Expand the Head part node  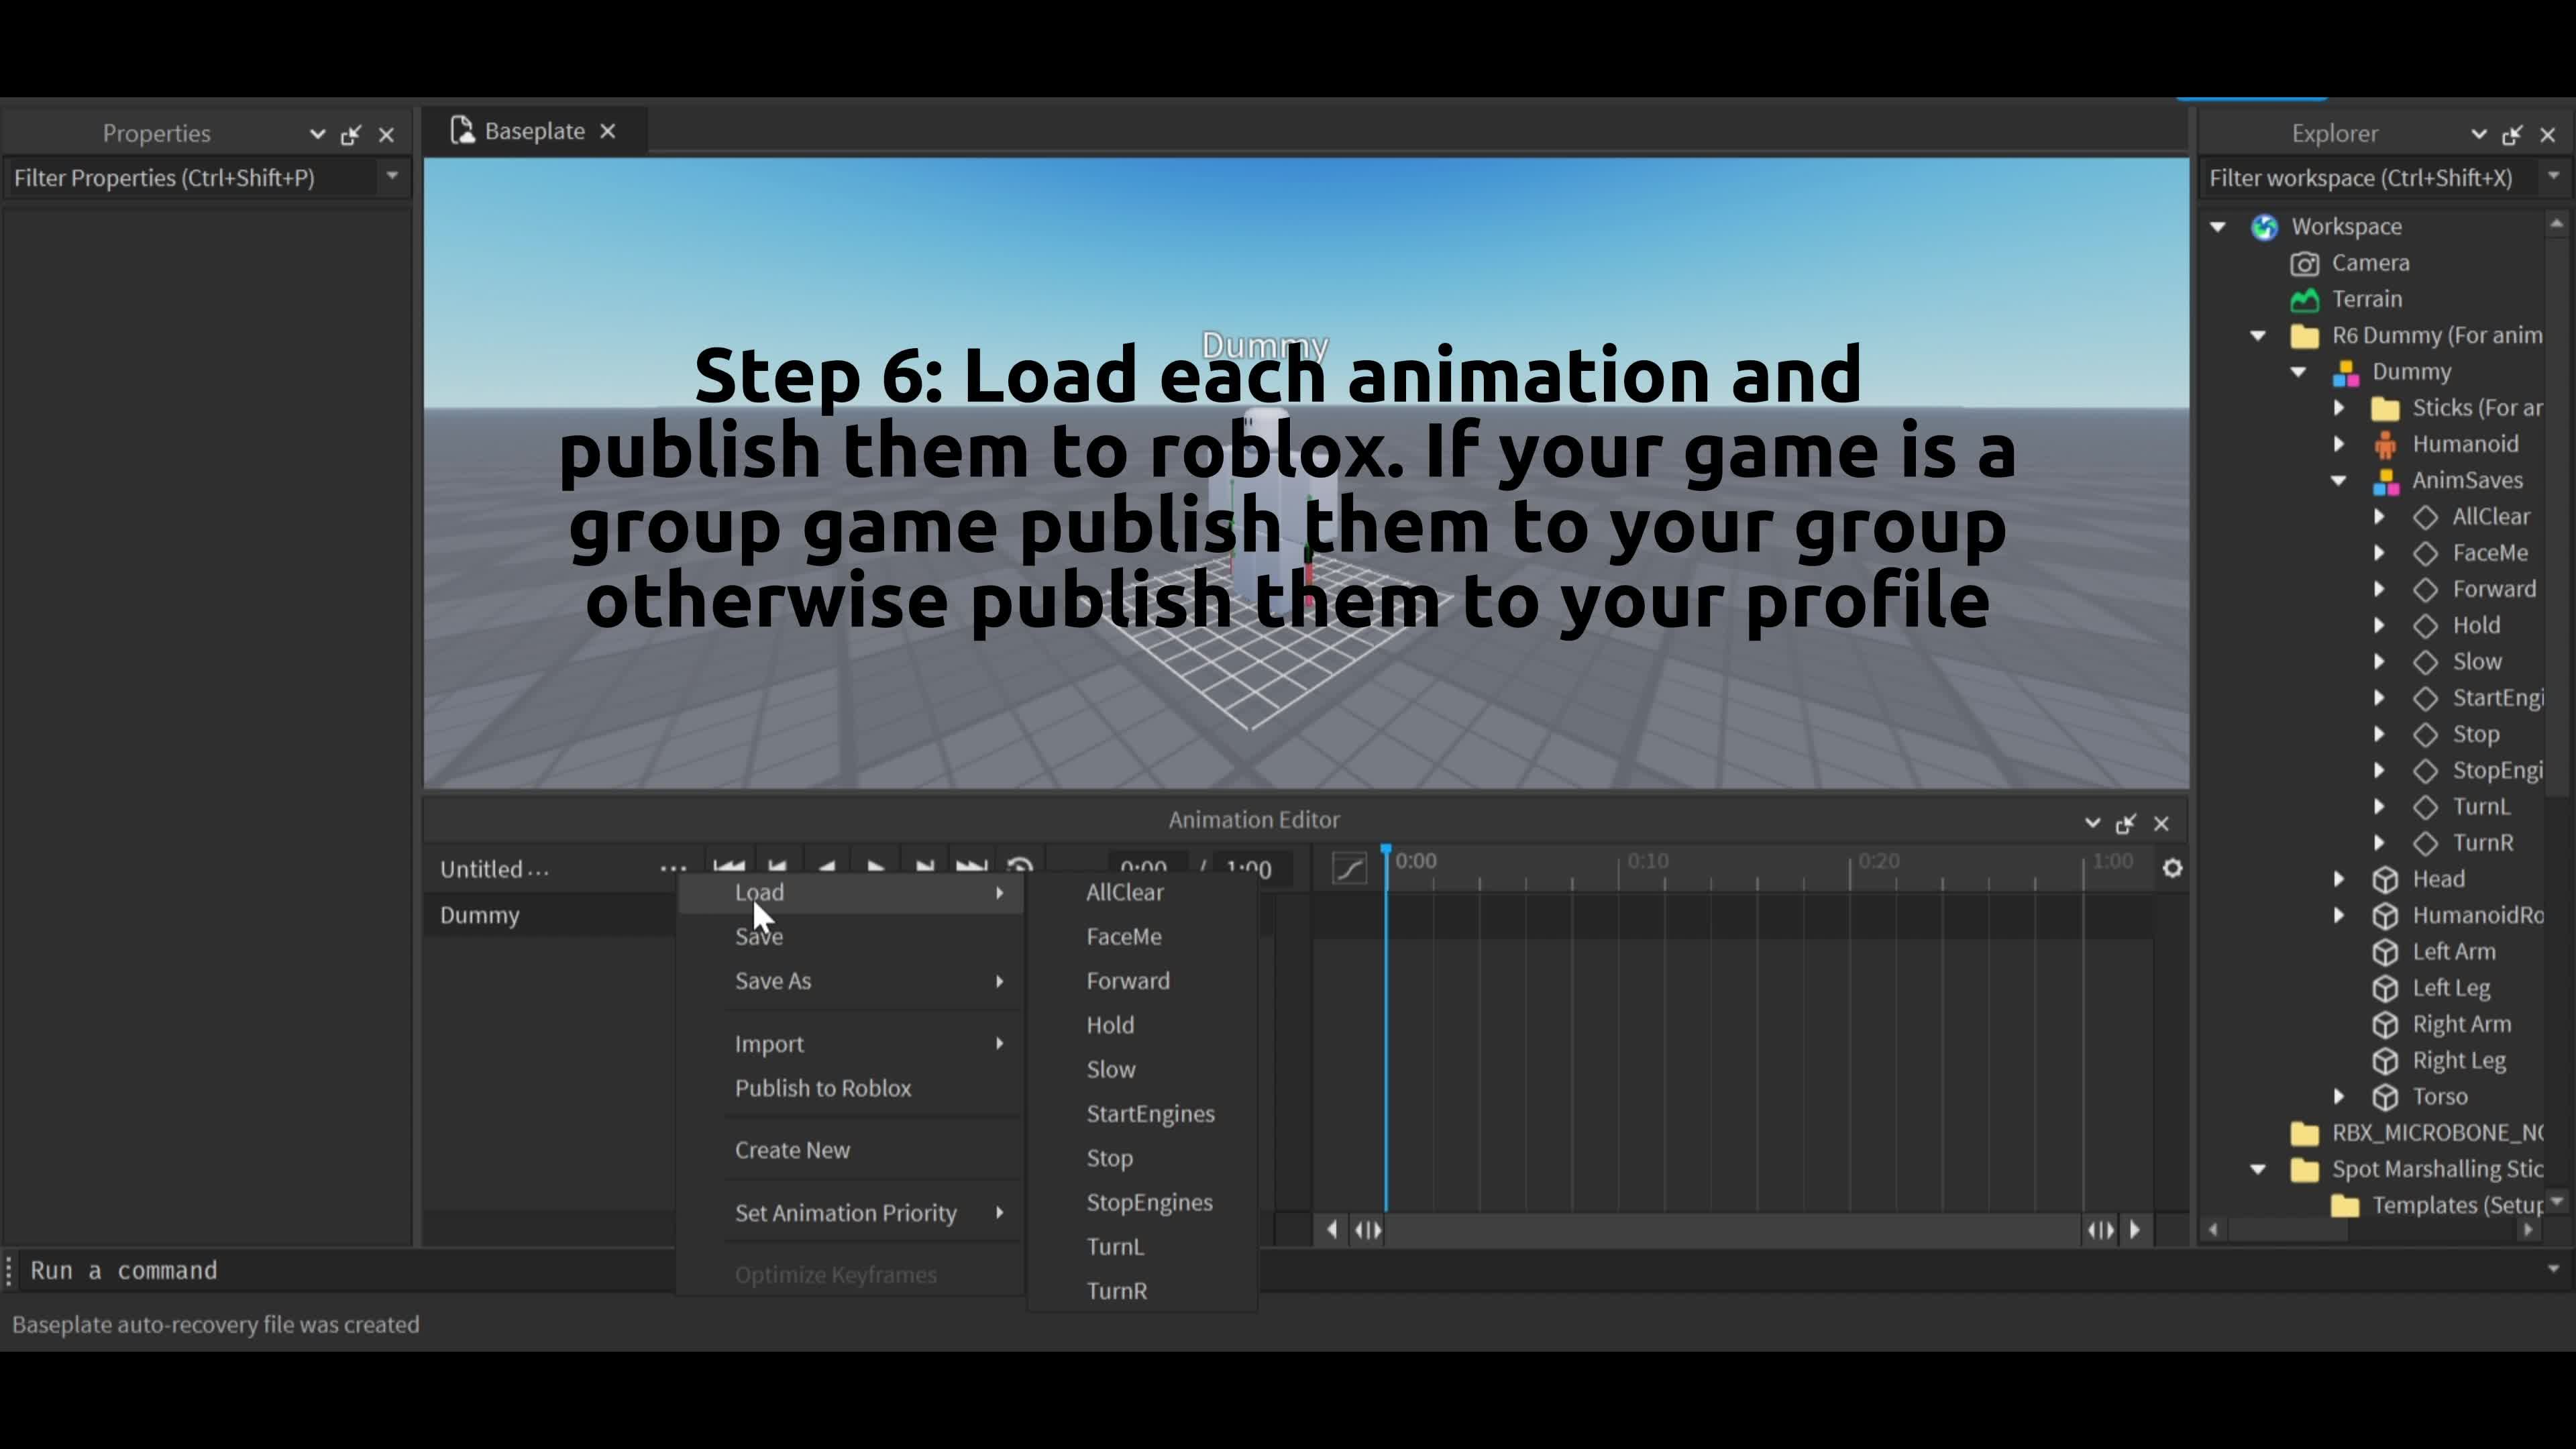(x=2339, y=880)
